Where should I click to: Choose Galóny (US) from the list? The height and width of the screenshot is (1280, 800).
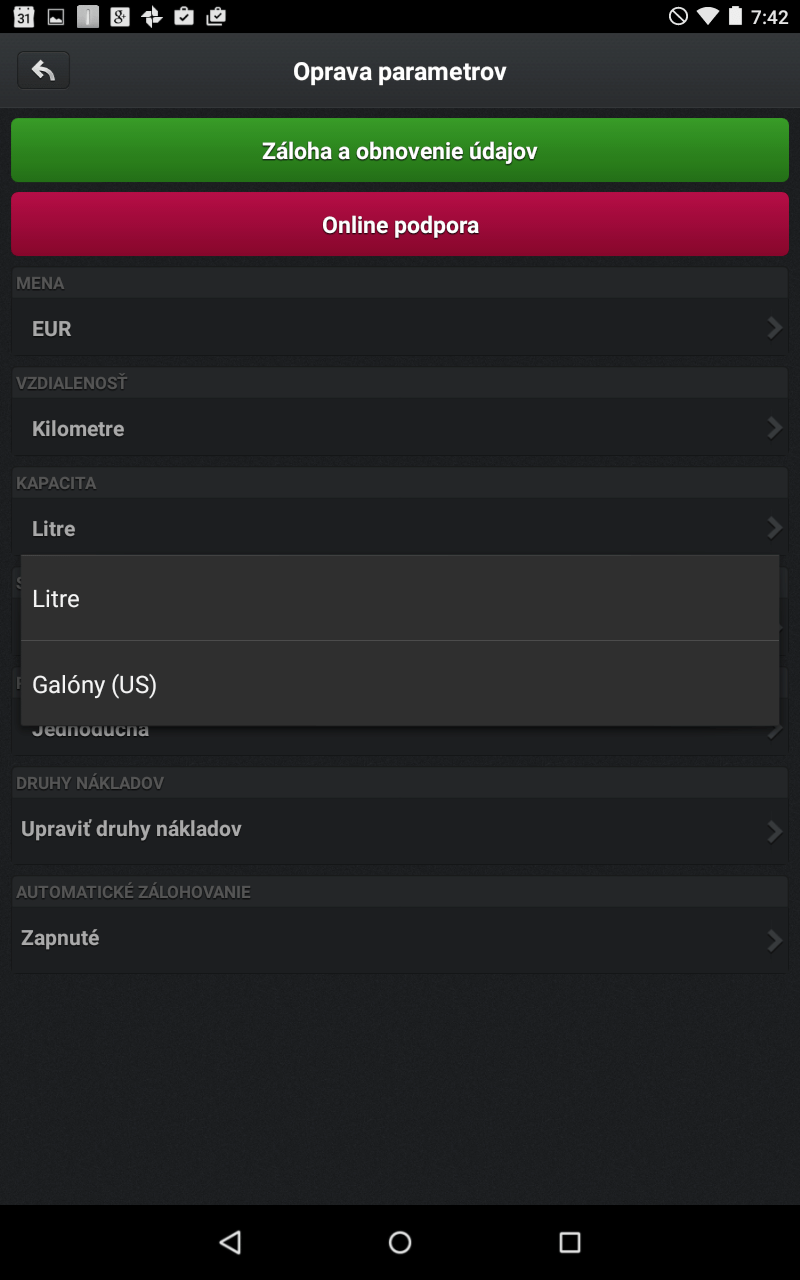coord(400,684)
